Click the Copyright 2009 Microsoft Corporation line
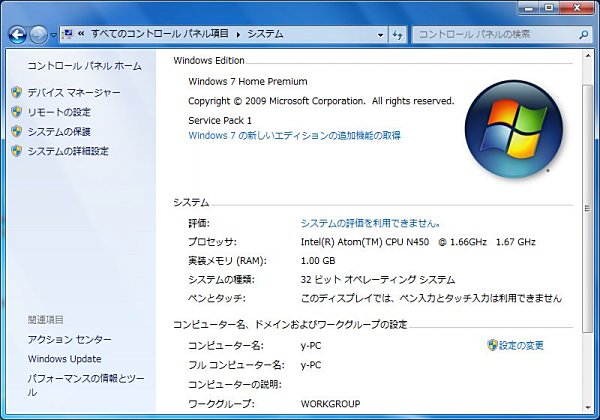 tap(321, 101)
